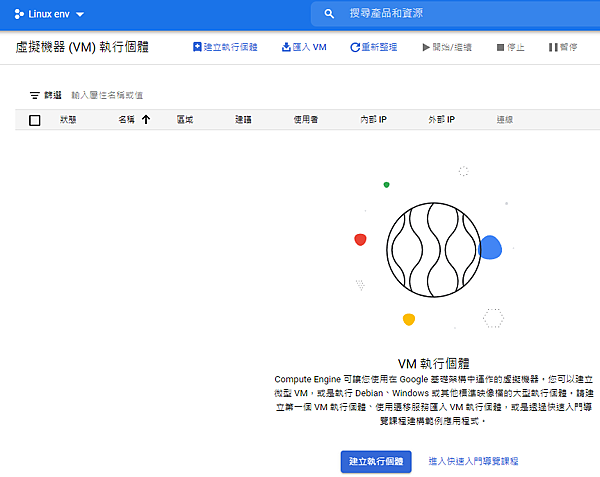600x477 pixels.
Task: Click the 外部 IP column header
Action: 442,120
